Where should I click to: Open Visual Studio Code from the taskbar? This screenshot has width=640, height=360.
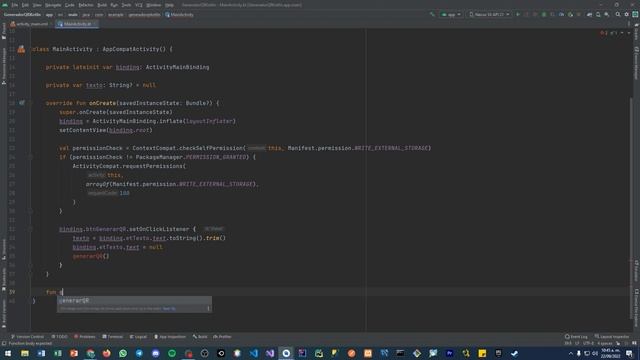coord(253,353)
